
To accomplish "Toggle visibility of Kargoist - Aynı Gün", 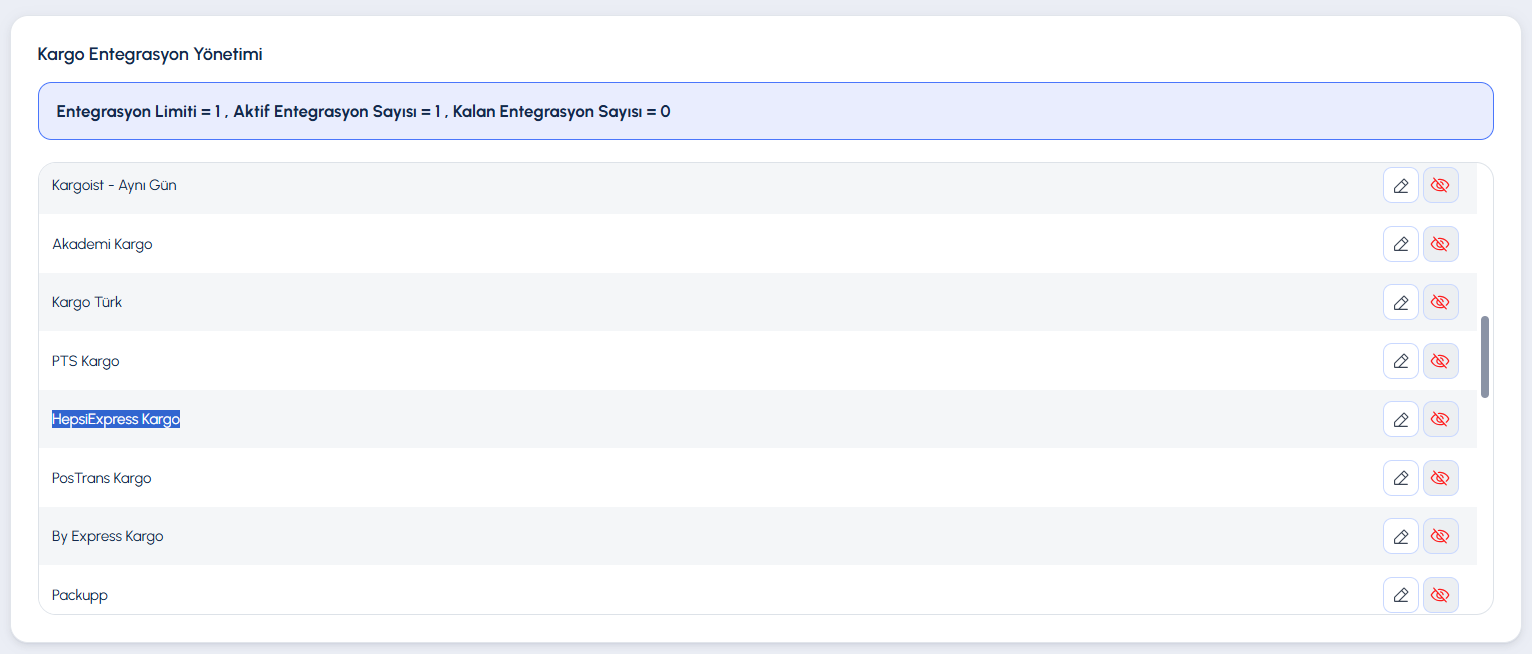I will pos(1440,185).
